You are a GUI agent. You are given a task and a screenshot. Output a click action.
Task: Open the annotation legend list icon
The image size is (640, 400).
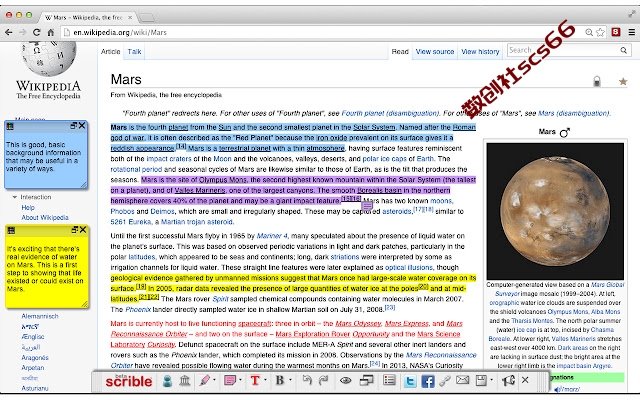389,380
